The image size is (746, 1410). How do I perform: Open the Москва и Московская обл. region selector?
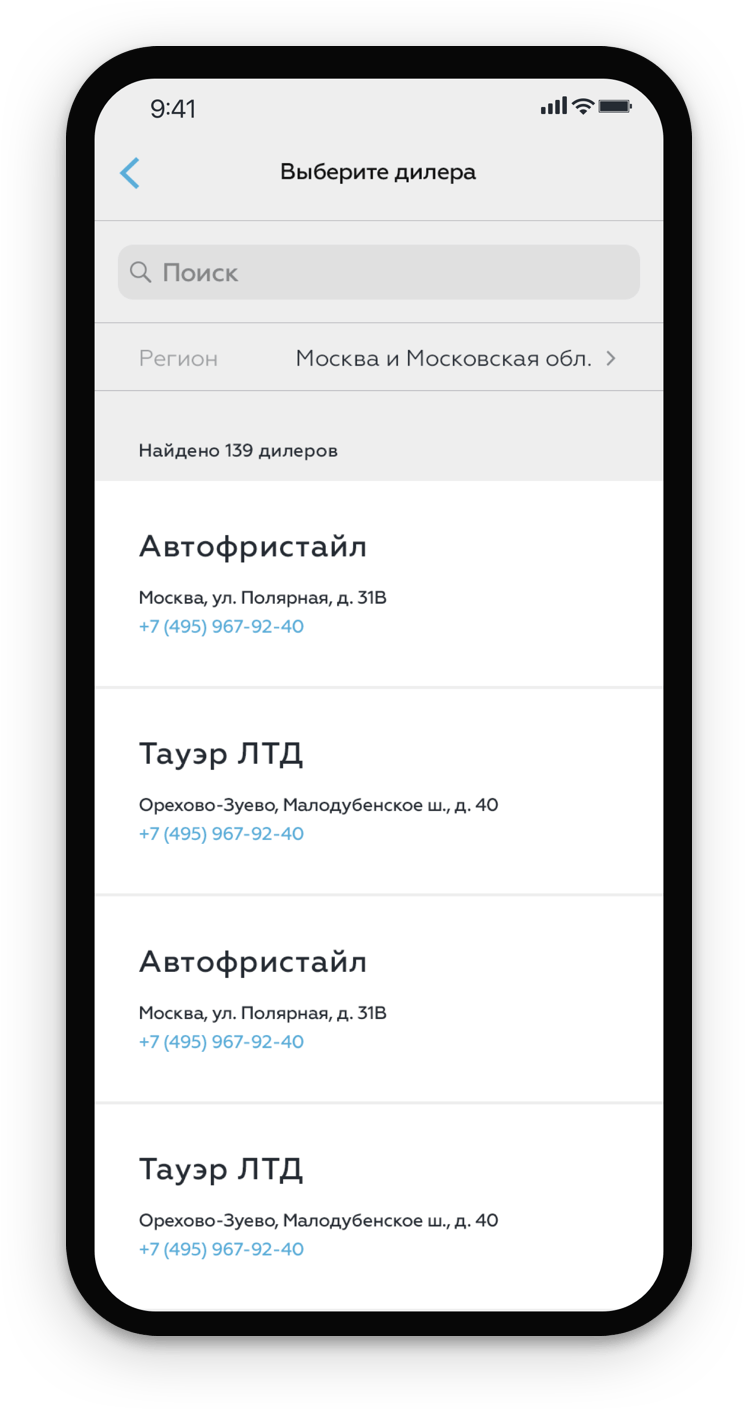point(443,358)
